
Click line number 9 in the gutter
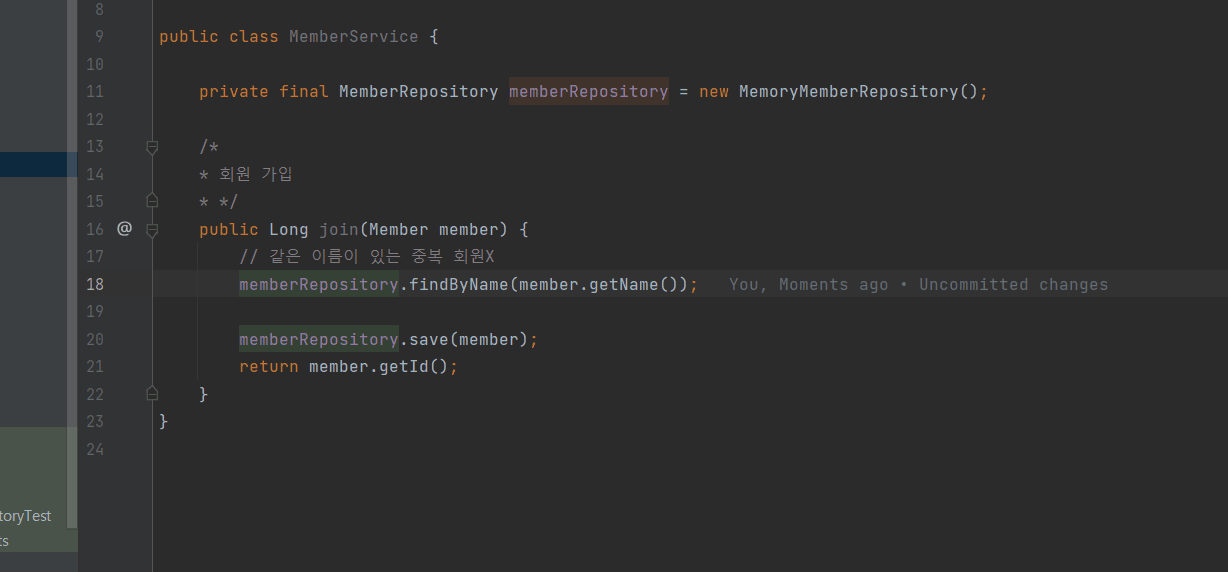pos(99,37)
